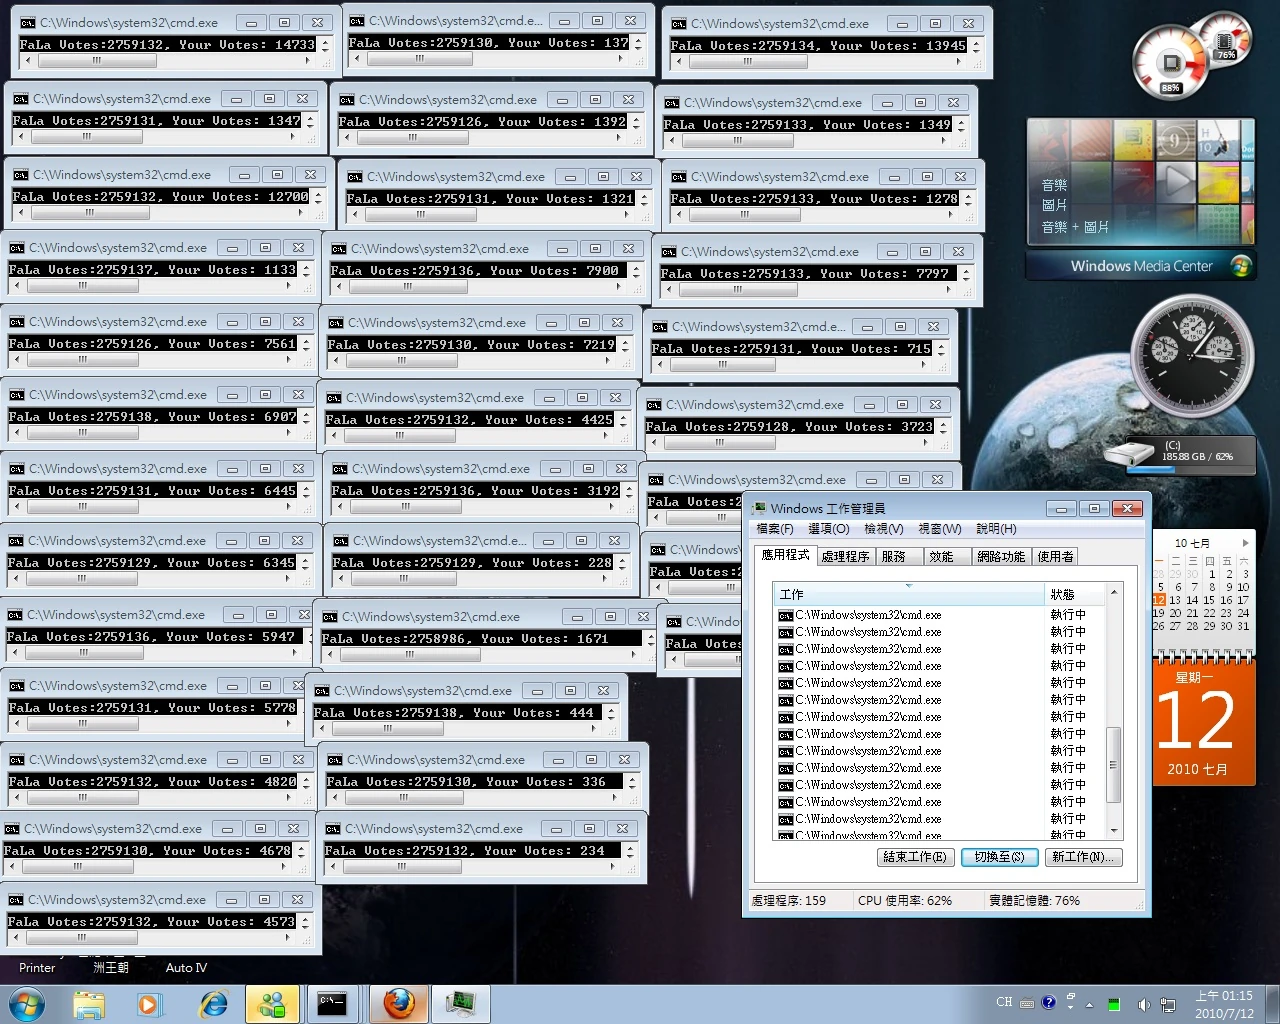Switch to the 網路功能 tab
Screen dimensions: 1280x1024
pyautogui.click(x=1001, y=557)
